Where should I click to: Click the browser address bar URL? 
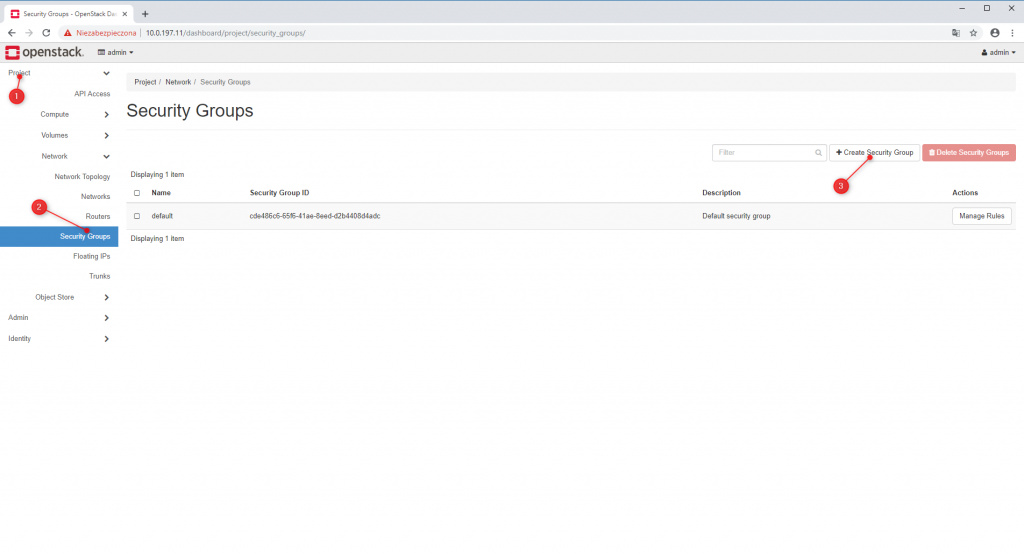225,33
